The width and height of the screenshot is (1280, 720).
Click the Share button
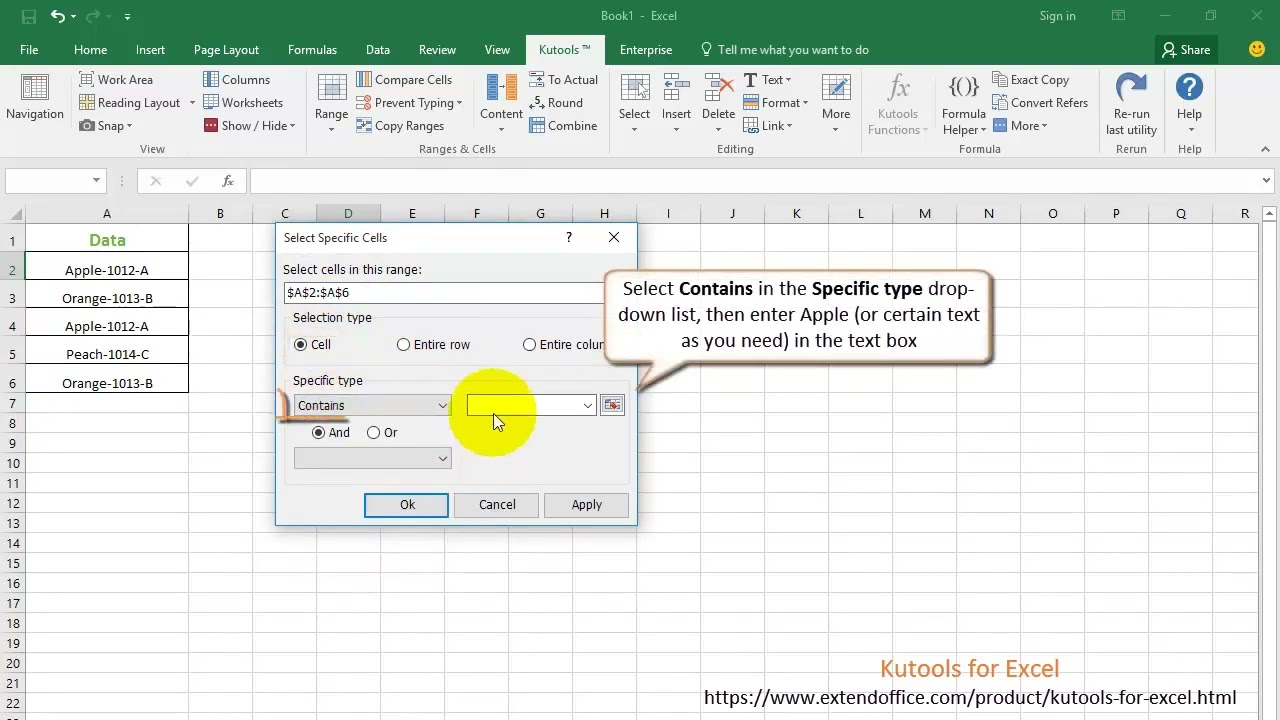[x=1186, y=50]
